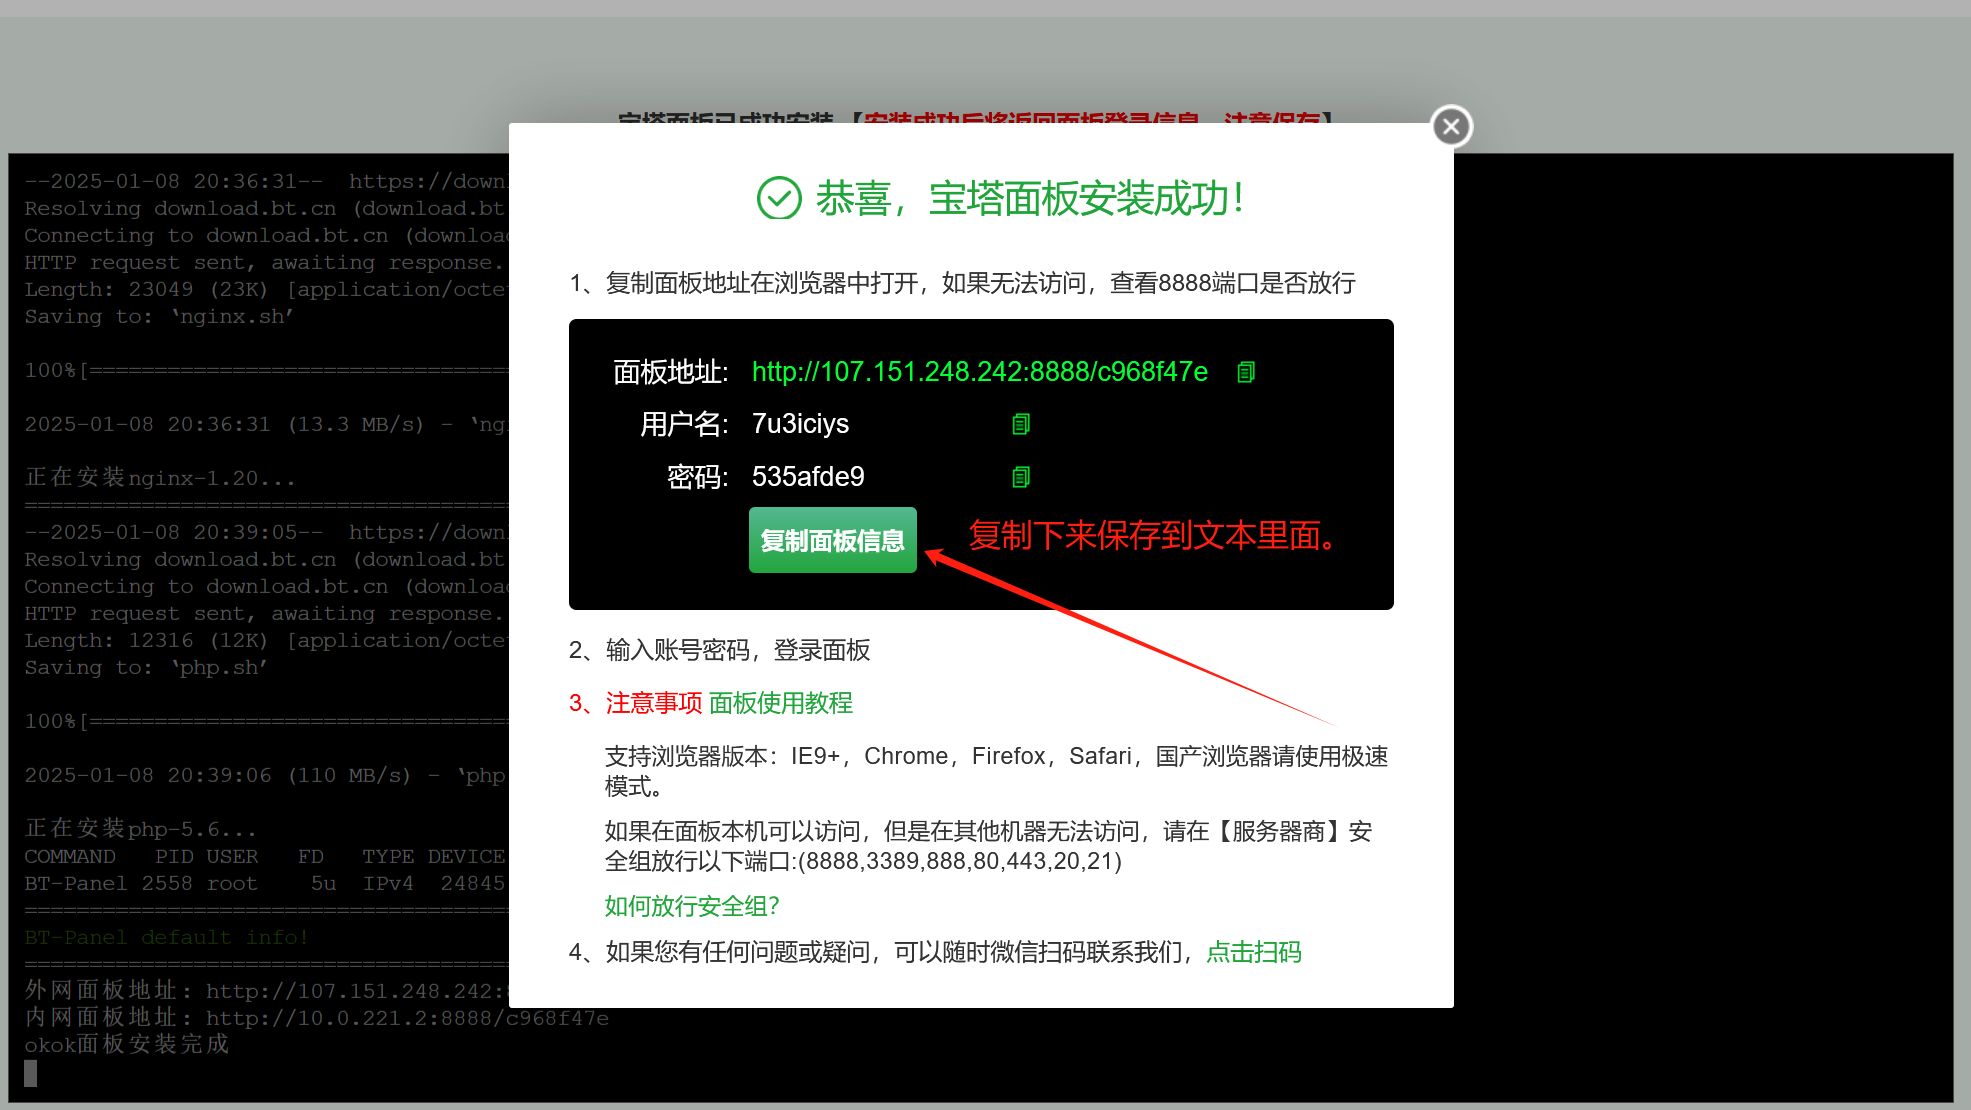Click the 面板地址 label
Viewport: 1971px width, 1110px height.
(670, 372)
